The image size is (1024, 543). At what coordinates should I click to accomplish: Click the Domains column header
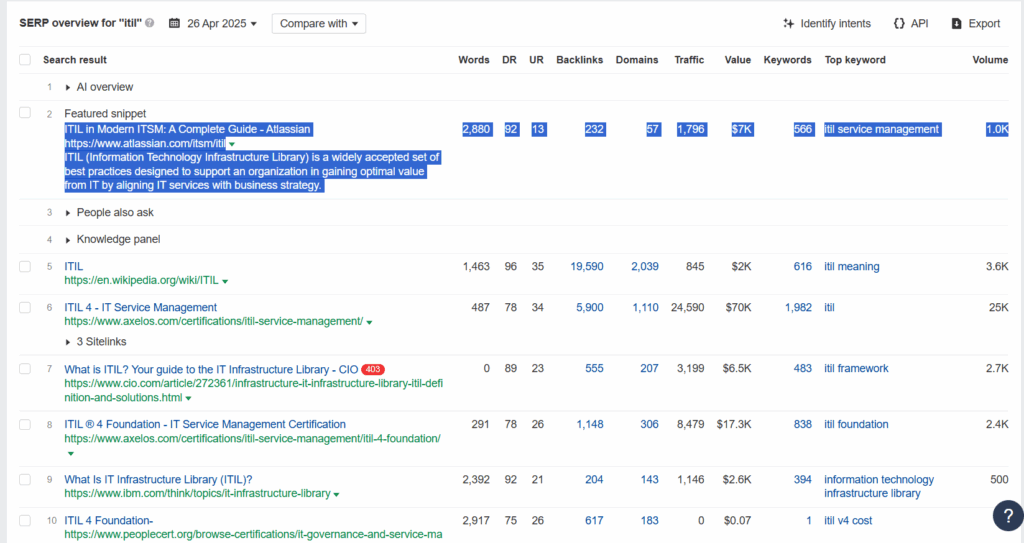pyautogui.click(x=637, y=59)
